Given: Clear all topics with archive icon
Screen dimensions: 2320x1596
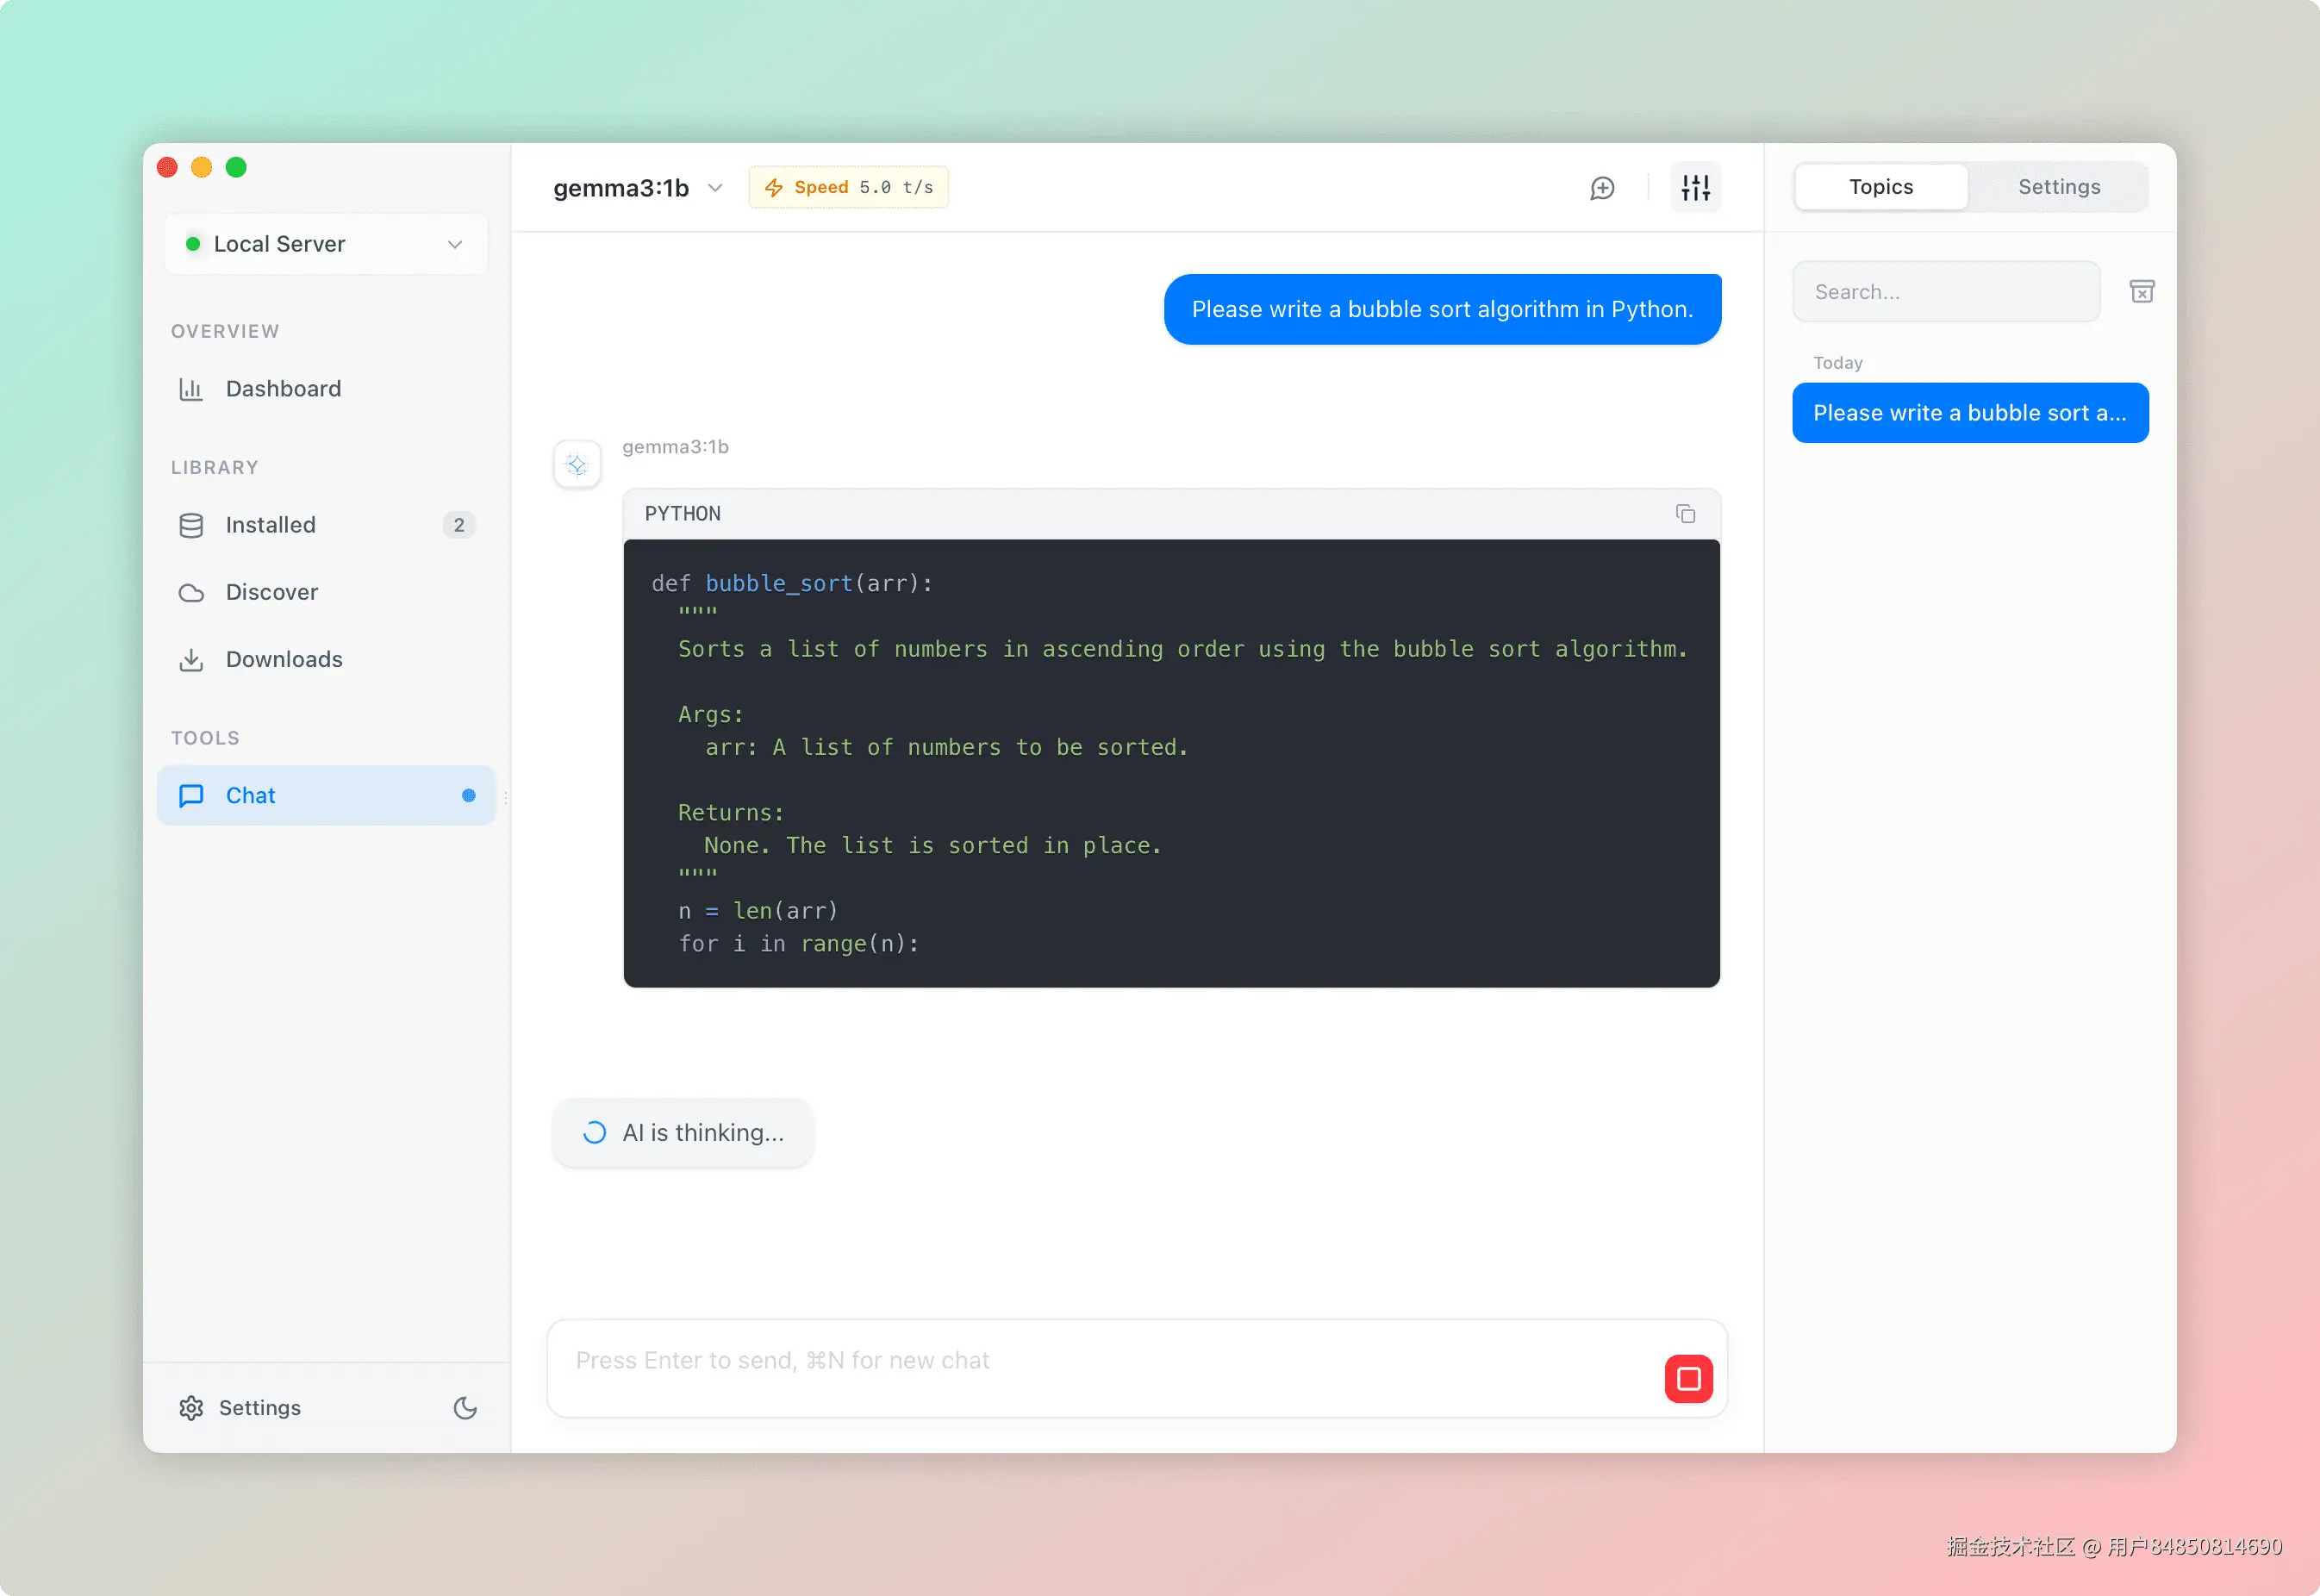Looking at the screenshot, I should click(x=2141, y=292).
